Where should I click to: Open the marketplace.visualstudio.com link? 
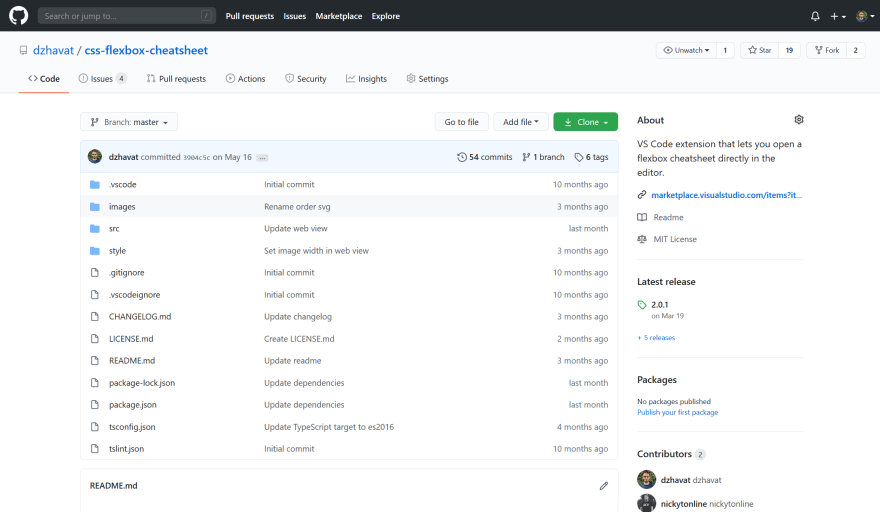726,195
